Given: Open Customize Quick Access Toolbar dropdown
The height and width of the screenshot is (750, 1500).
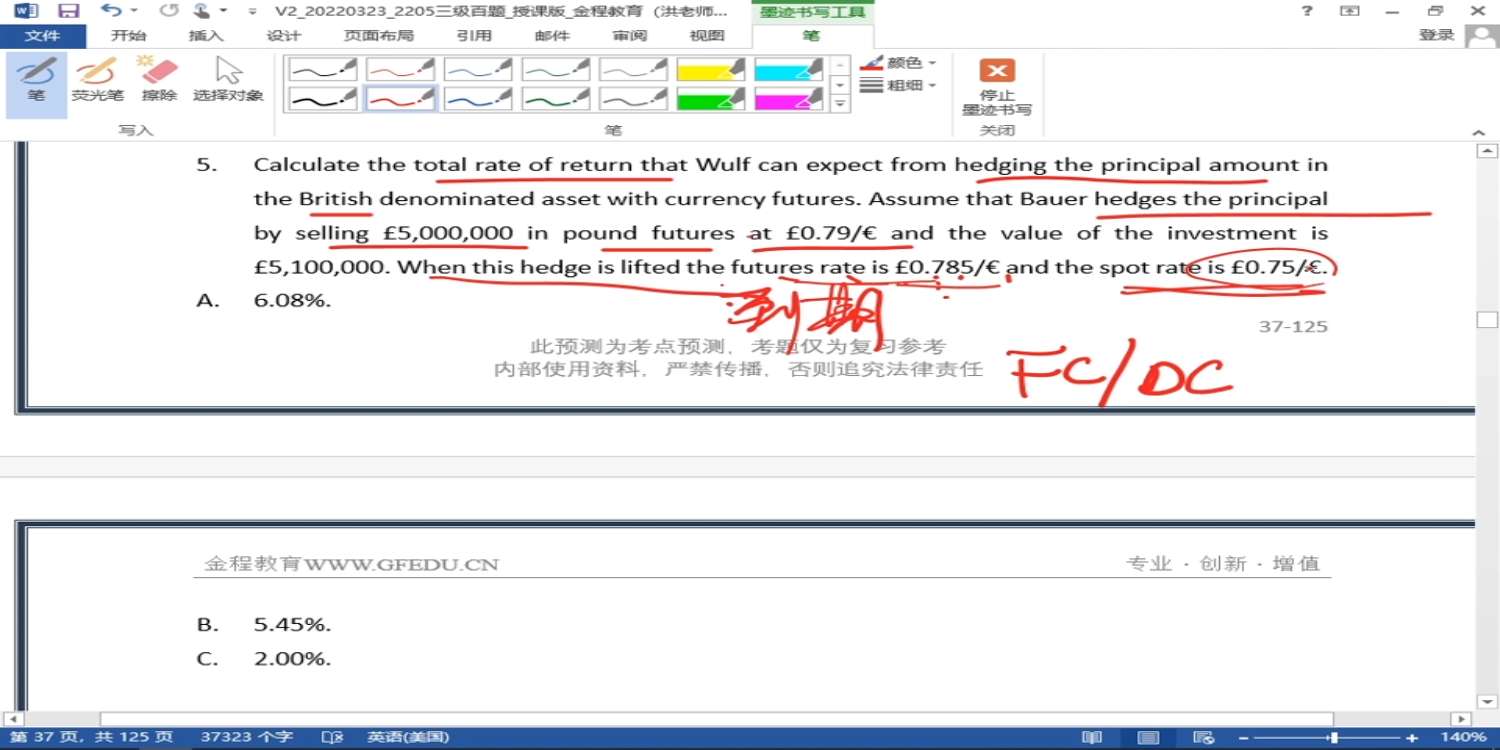Looking at the screenshot, I should (x=252, y=12).
